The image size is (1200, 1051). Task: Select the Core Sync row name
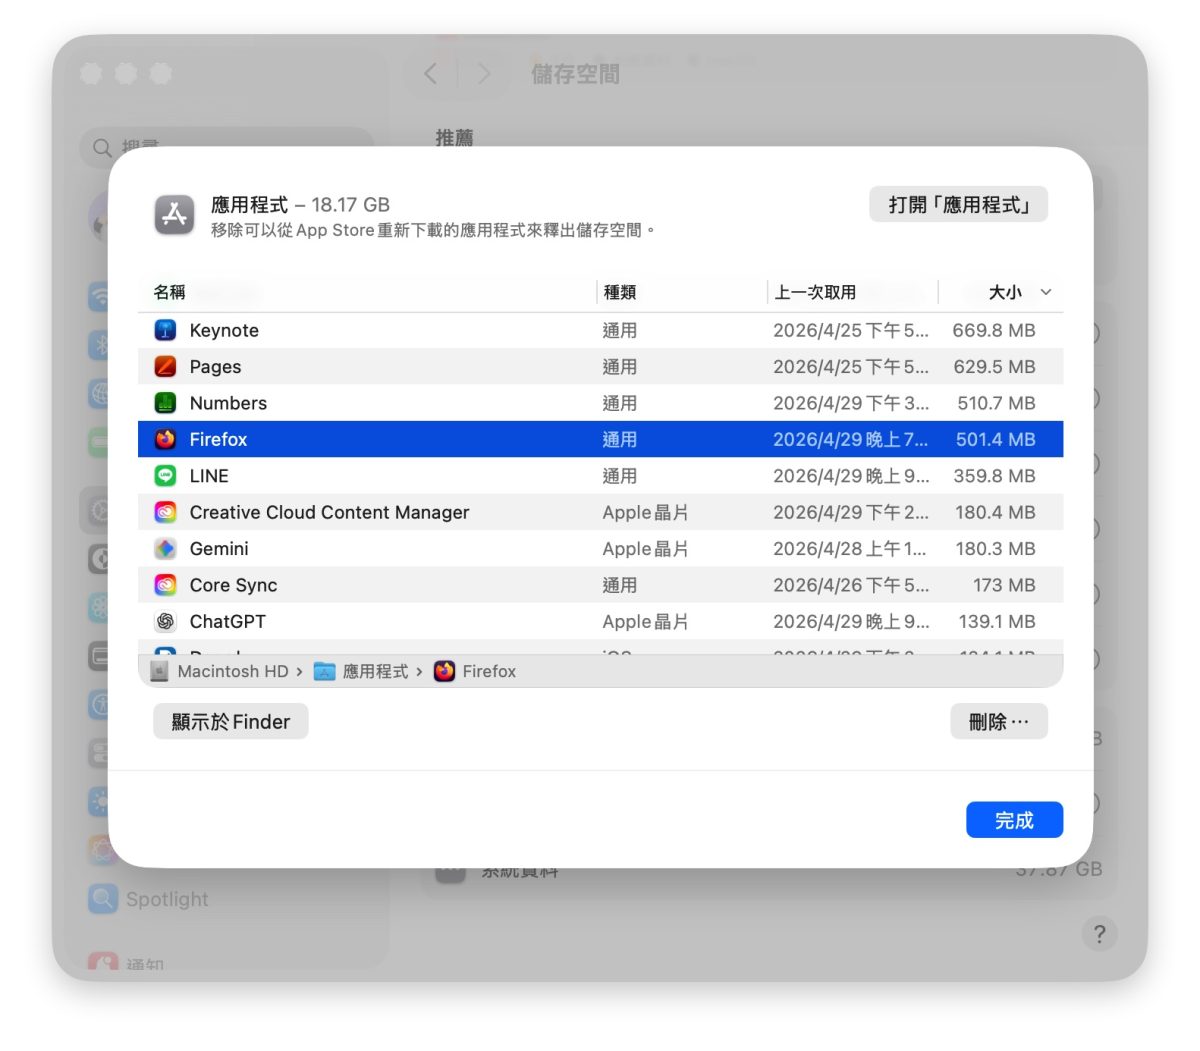click(x=233, y=585)
